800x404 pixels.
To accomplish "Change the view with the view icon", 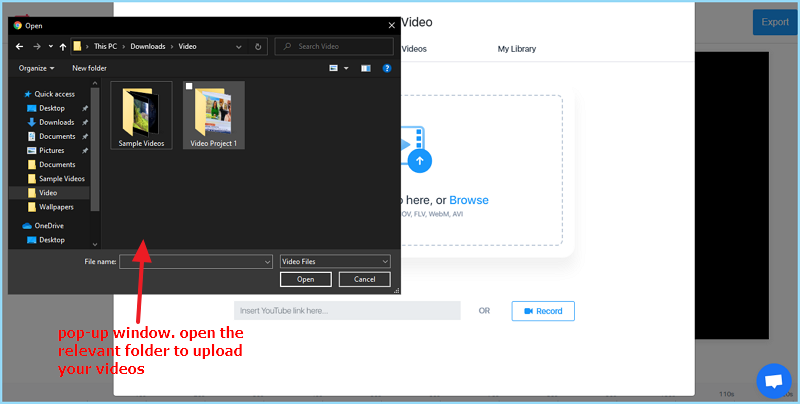I will point(334,68).
